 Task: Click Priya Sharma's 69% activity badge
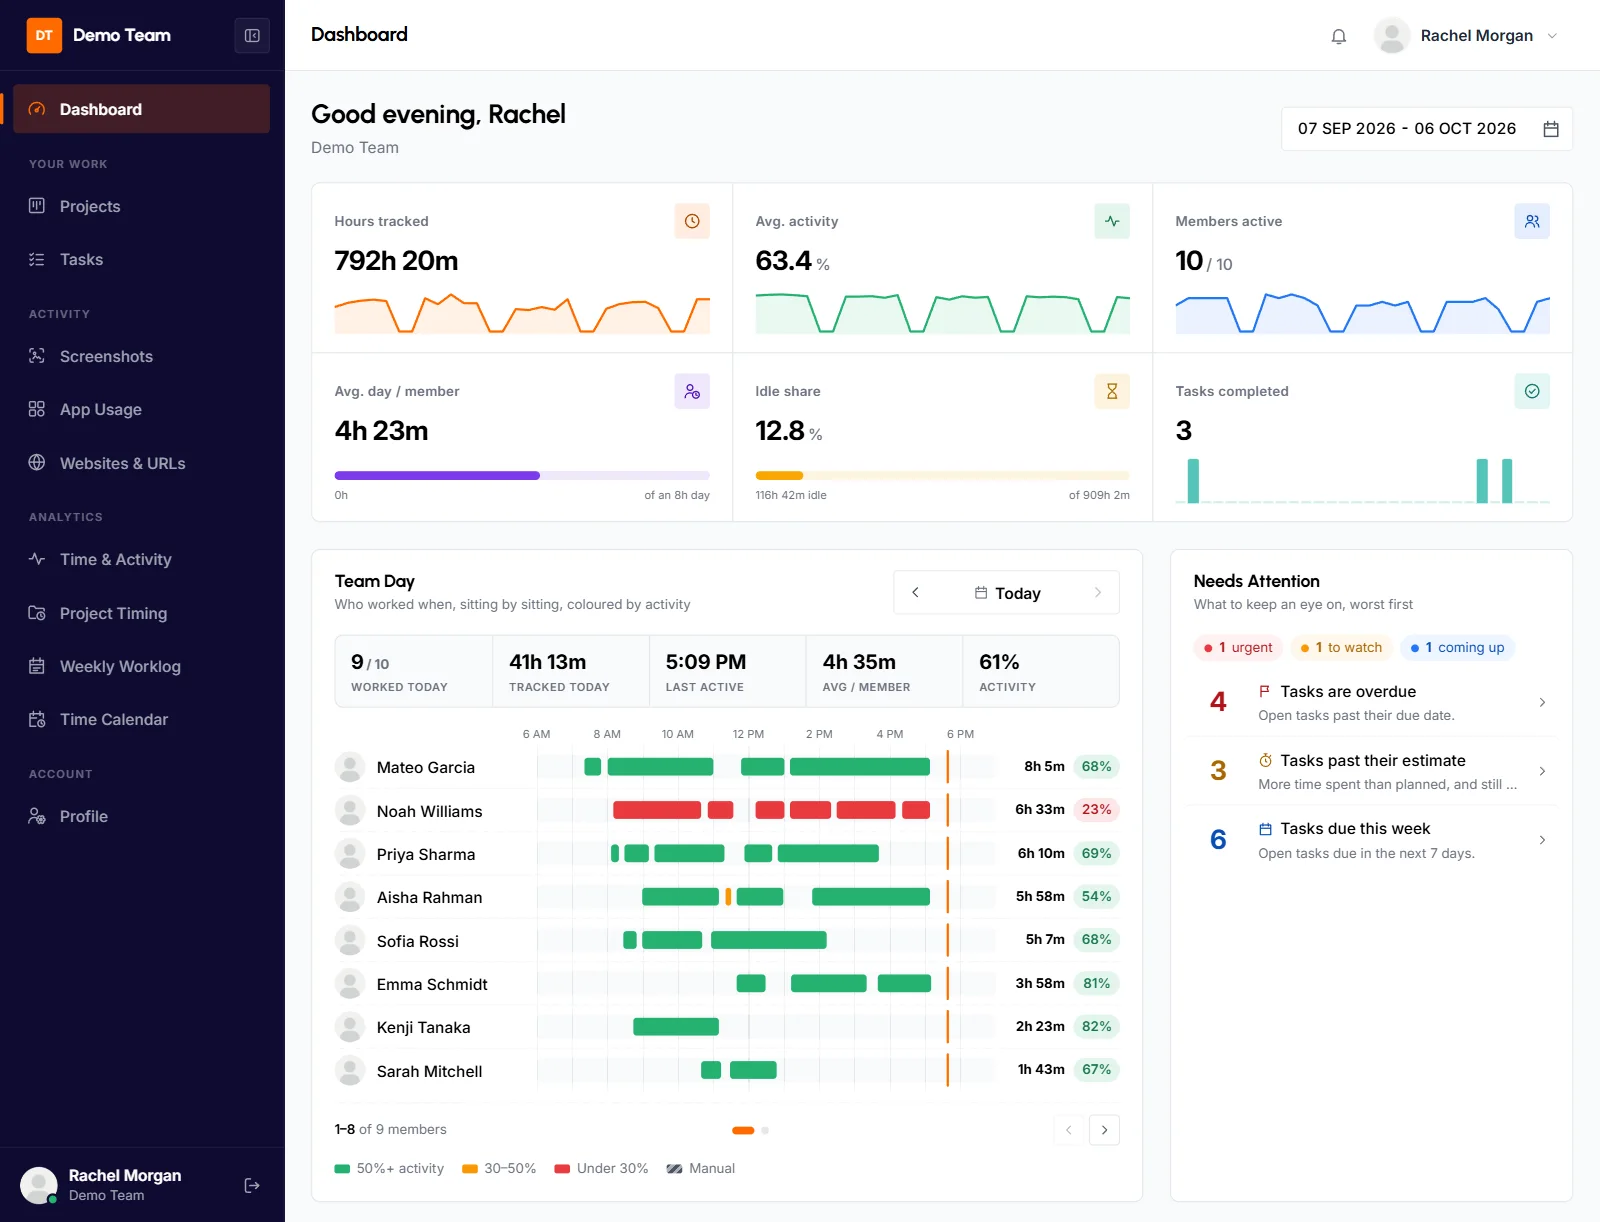(1096, 854)
